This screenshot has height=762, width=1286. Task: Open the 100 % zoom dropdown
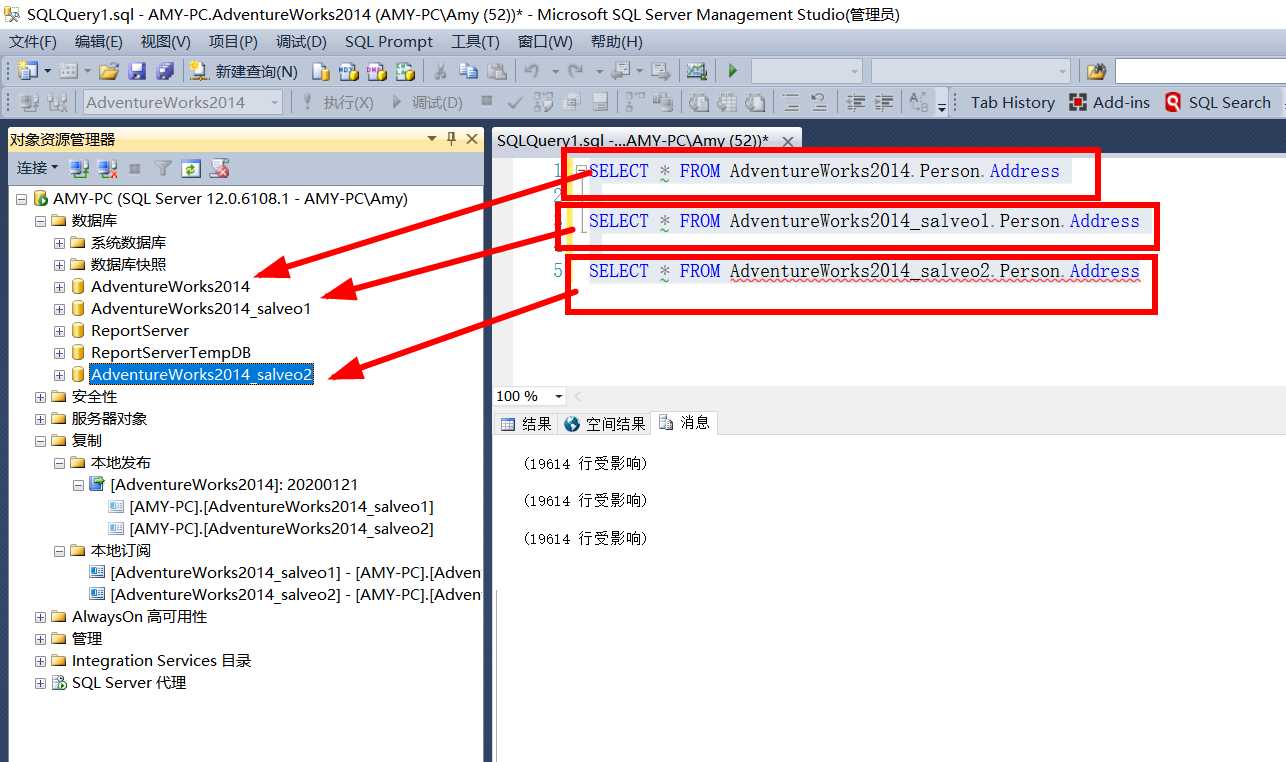click(x=558, y=397)
